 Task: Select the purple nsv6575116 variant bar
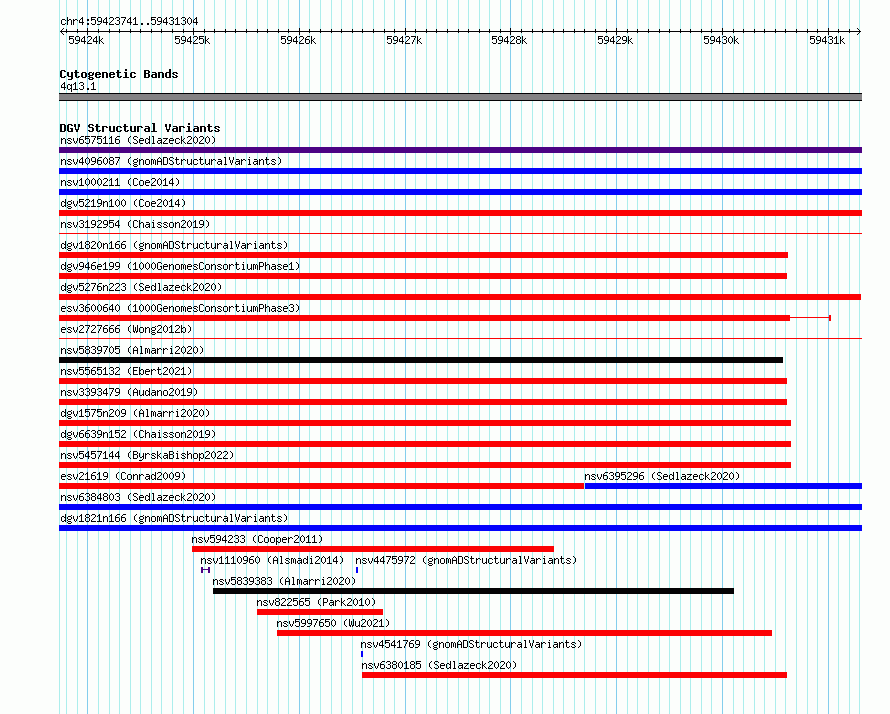460,150
